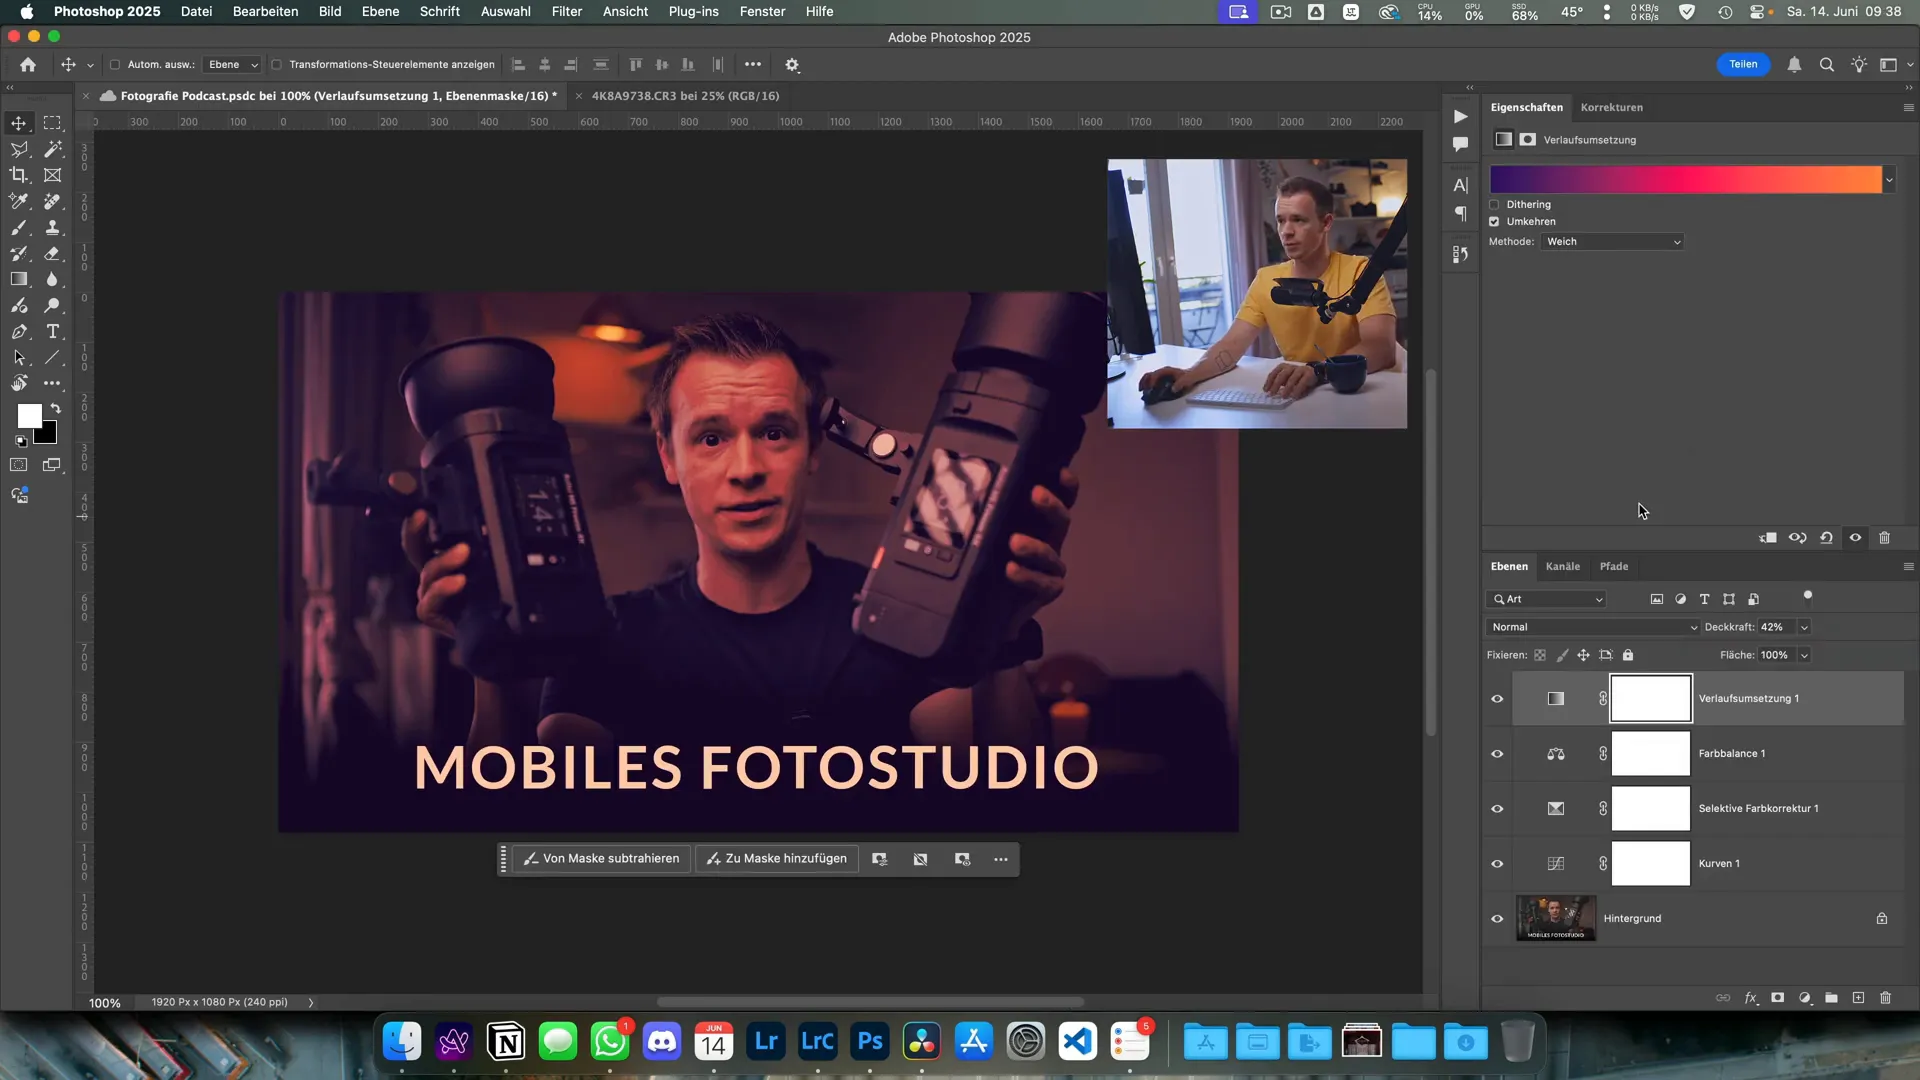This screenshot has height=1080, width=1920.
Task: Click the Zu Maske hinzufügen button
Action: pyautogui.click(x=777, y=858)
